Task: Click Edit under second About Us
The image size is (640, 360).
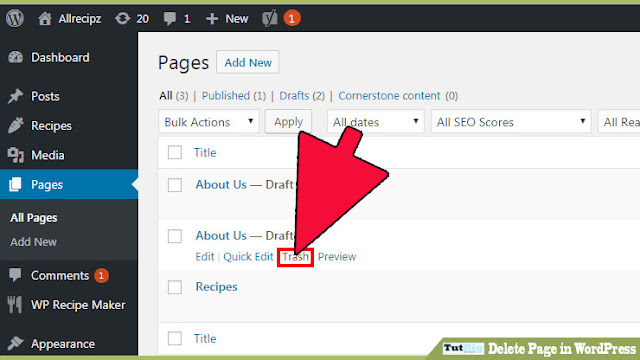Action: click(204, 257)
